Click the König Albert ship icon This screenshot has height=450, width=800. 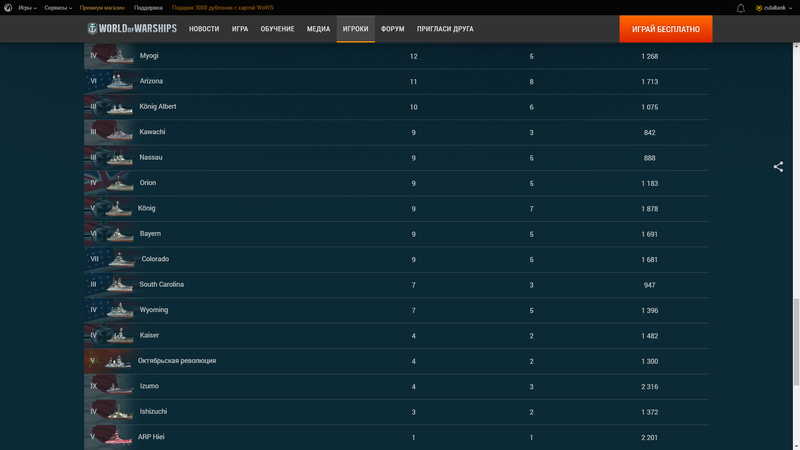[x=120, y=107]
